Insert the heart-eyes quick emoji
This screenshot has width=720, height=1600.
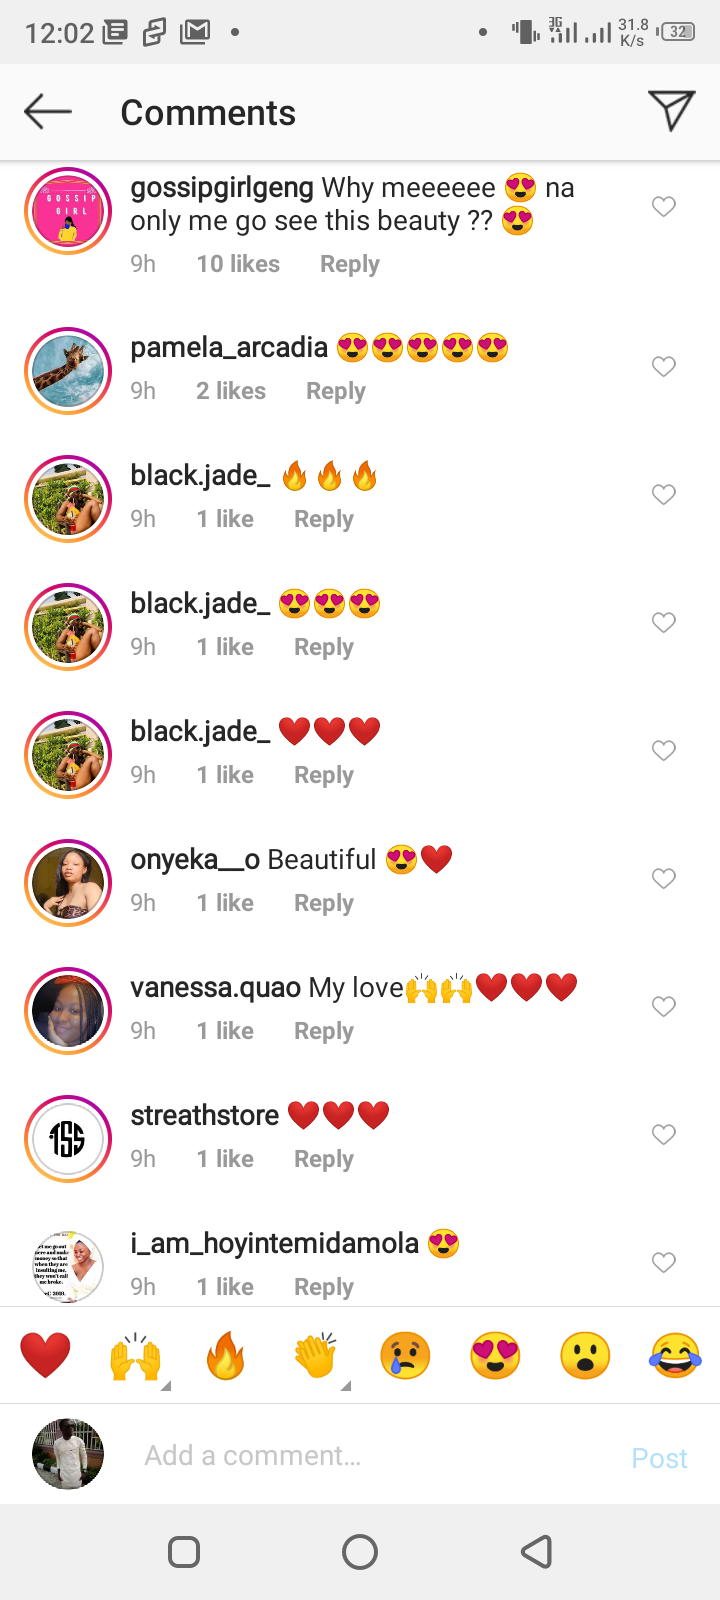[x=495, y=1356]
